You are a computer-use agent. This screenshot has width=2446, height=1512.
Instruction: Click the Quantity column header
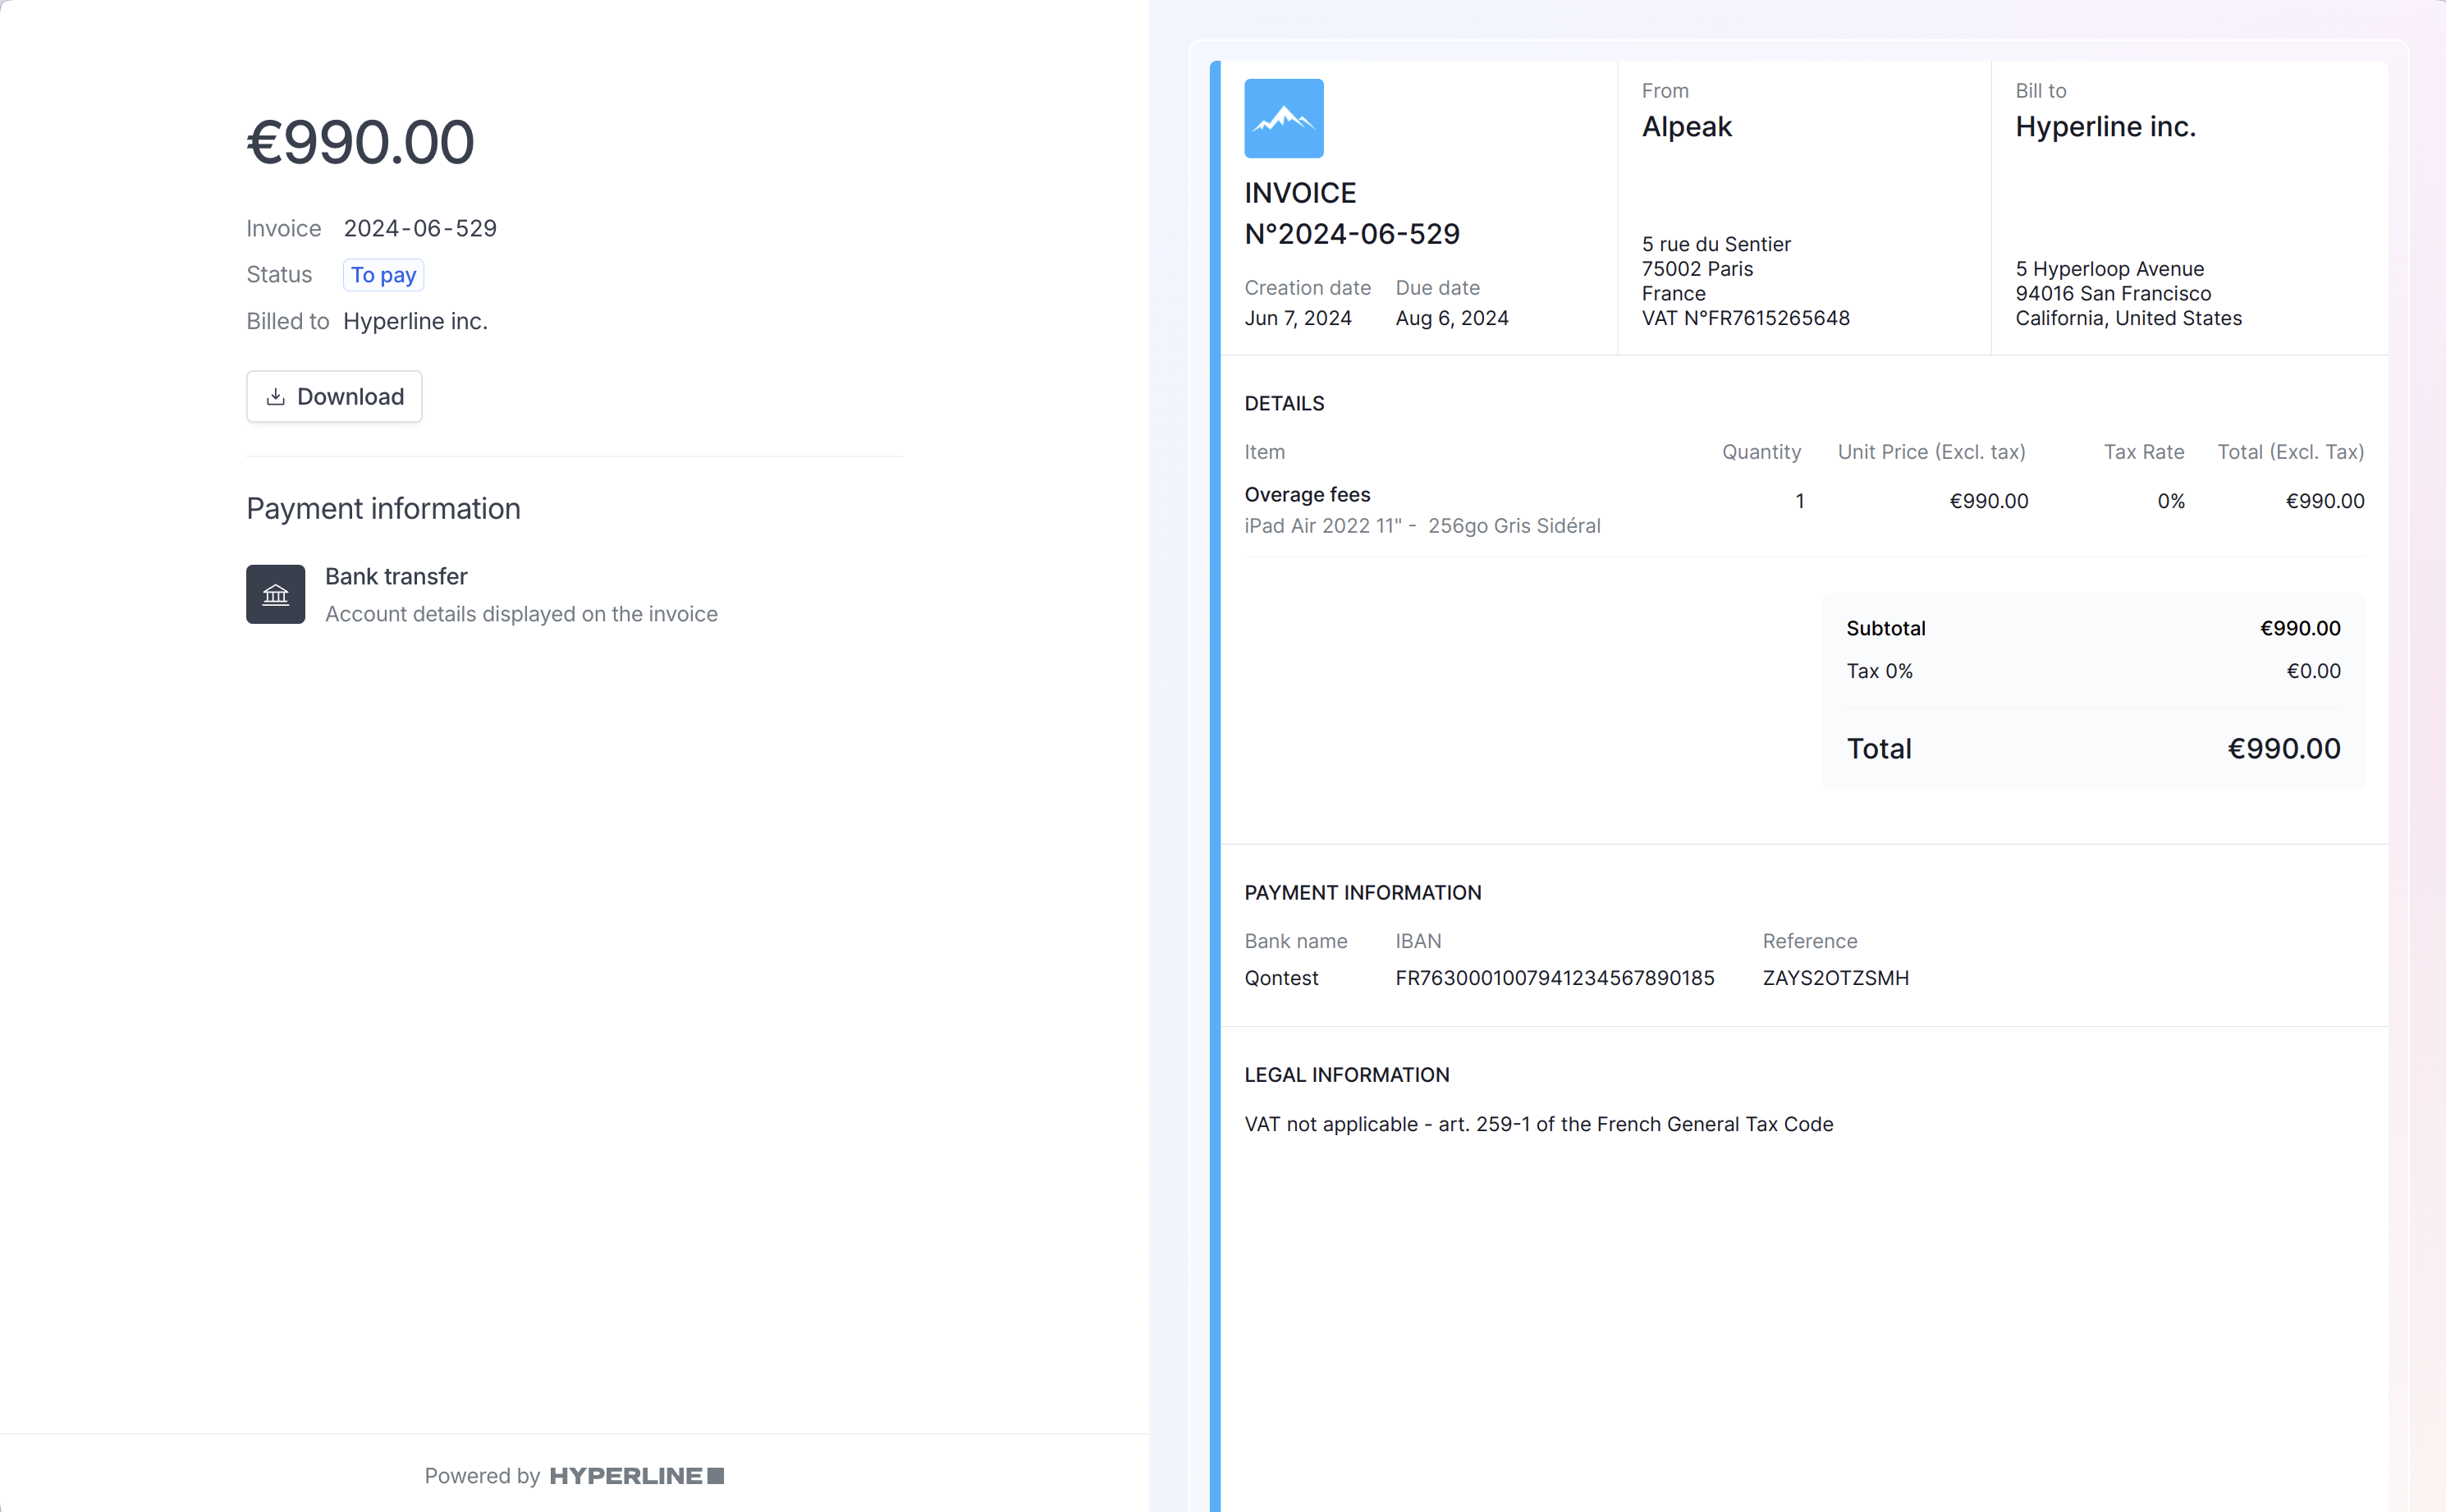coord(1761,452)
